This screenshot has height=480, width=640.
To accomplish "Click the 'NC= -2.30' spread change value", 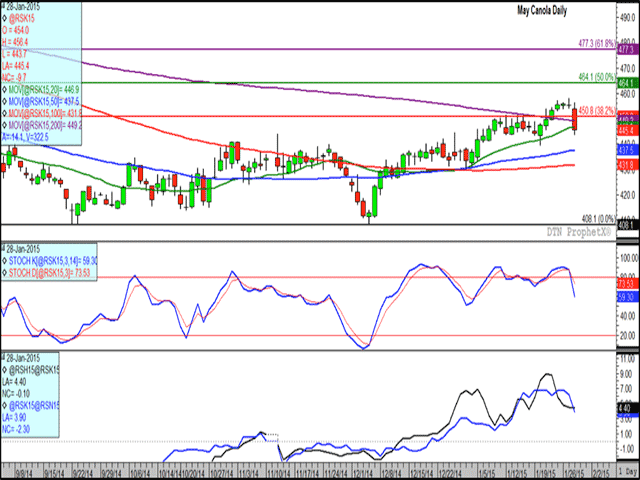I will point(16,429).
